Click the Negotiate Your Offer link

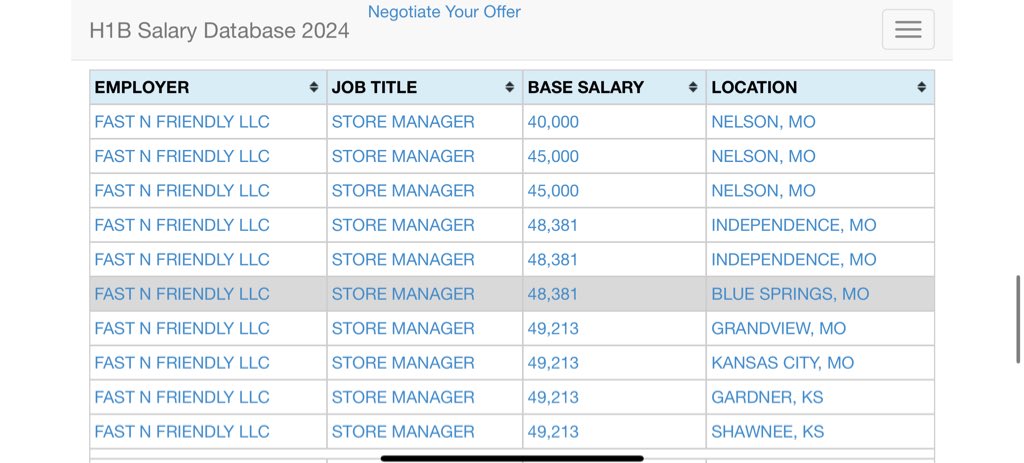pyautogui.click(x=444, y=12)
